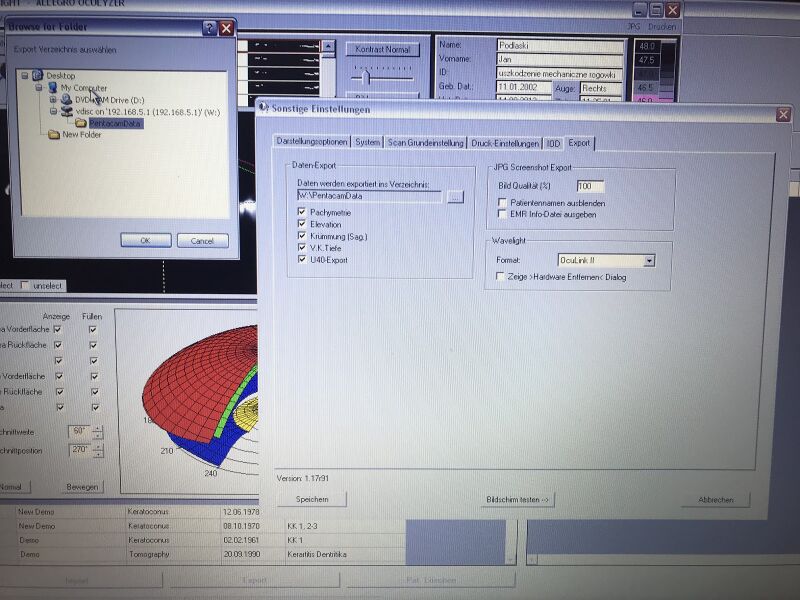Uncheck the Pachymetrie export checkbox
Viewport: 800px width, 600px height.
[302, 213]
